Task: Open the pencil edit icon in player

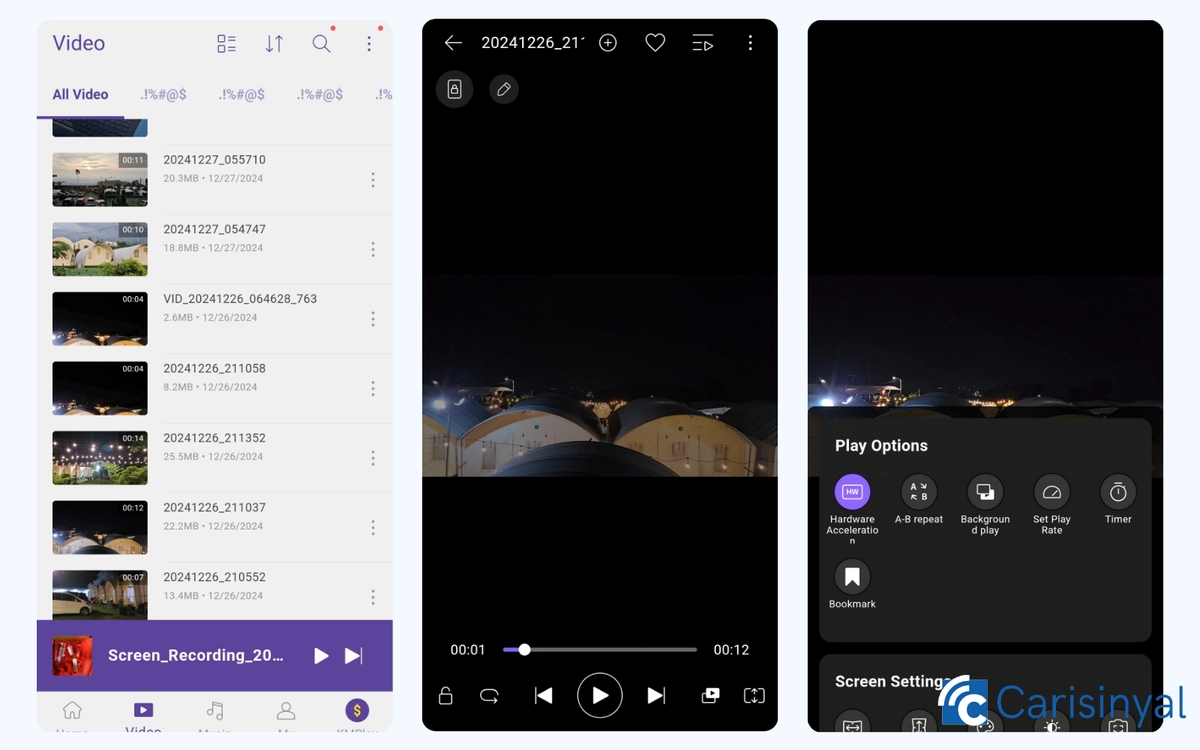Action: (x=504, y=89)
